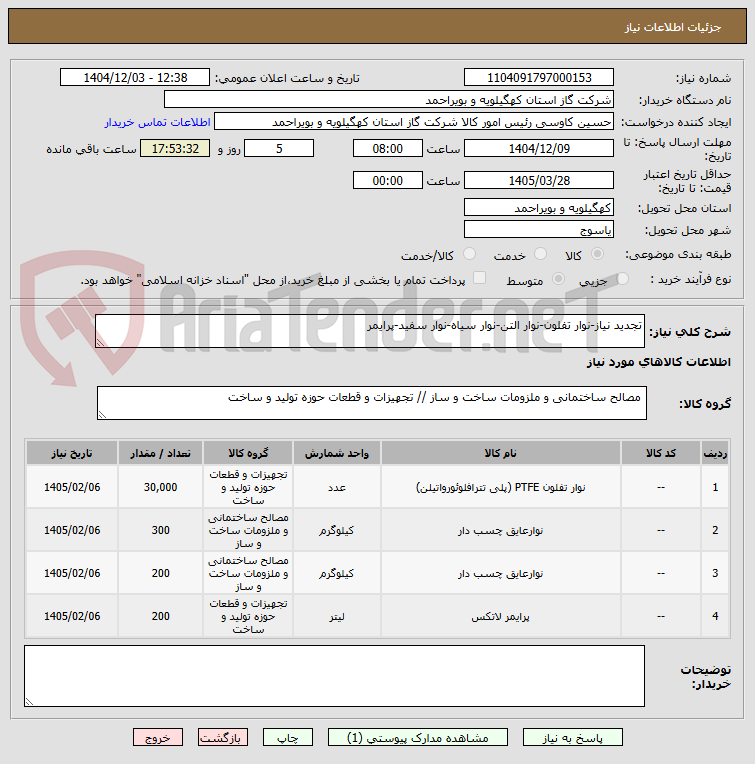Image resolution: width=755 pixels, height=764 pixels.
Task: Click the بازگشت back button
Action: click(x=223, y=737)
